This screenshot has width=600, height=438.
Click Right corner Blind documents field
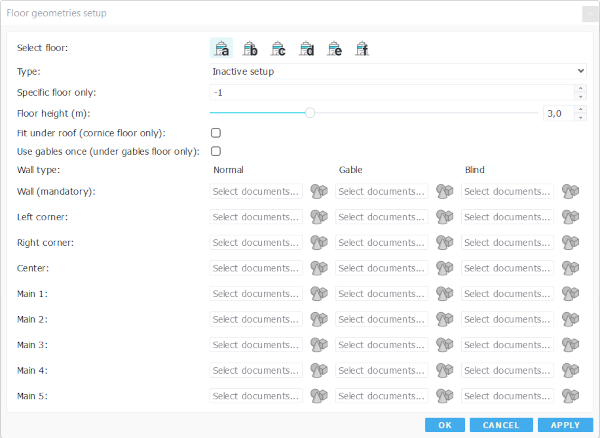(x=507, y=243)
